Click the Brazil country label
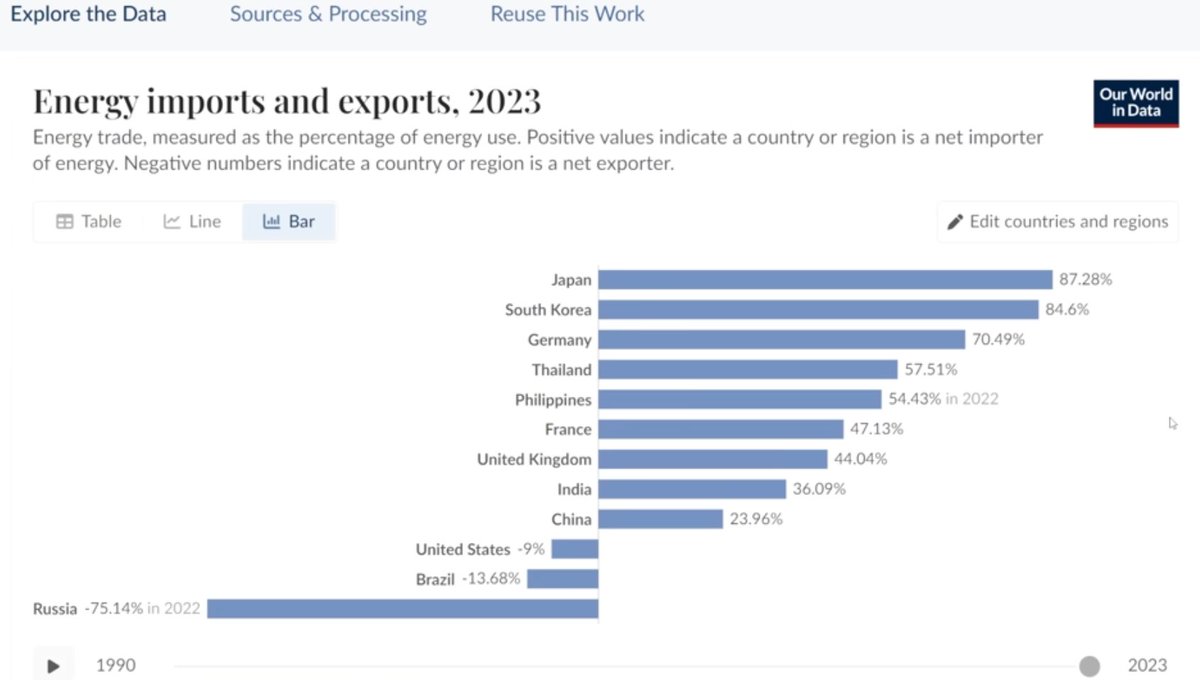This screenshot has width=1200, height=680. click(435, 579)
